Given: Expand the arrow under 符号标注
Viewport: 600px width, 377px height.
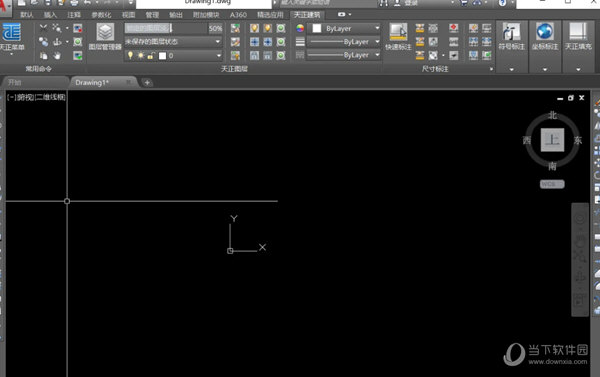Looking at the screenshot, I should [x=512, y=69].
